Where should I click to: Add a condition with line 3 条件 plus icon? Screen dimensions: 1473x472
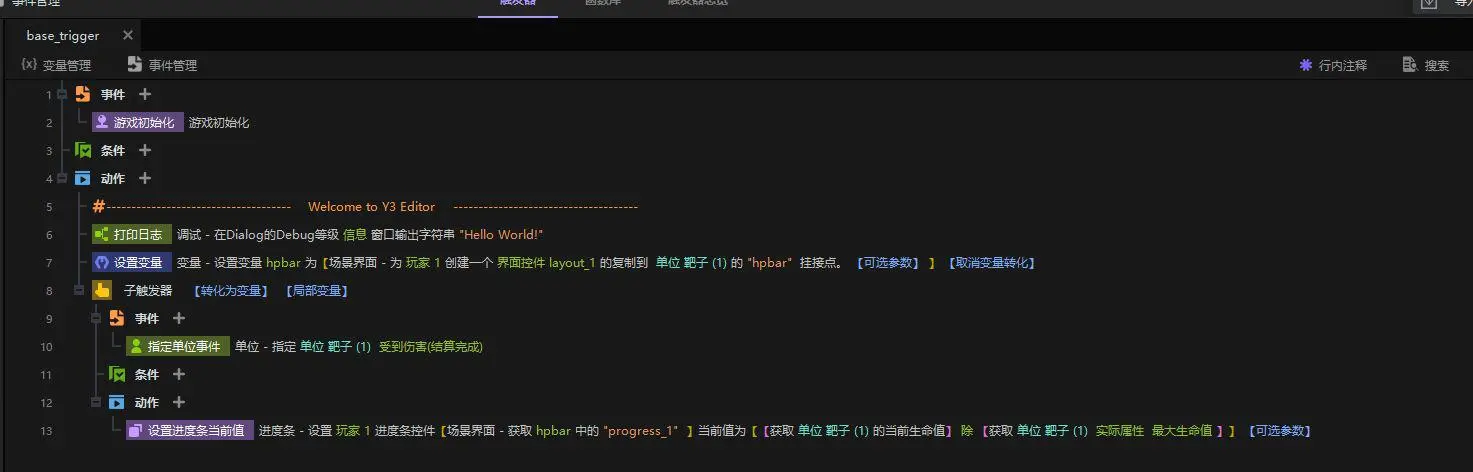(x=145, y=150)
